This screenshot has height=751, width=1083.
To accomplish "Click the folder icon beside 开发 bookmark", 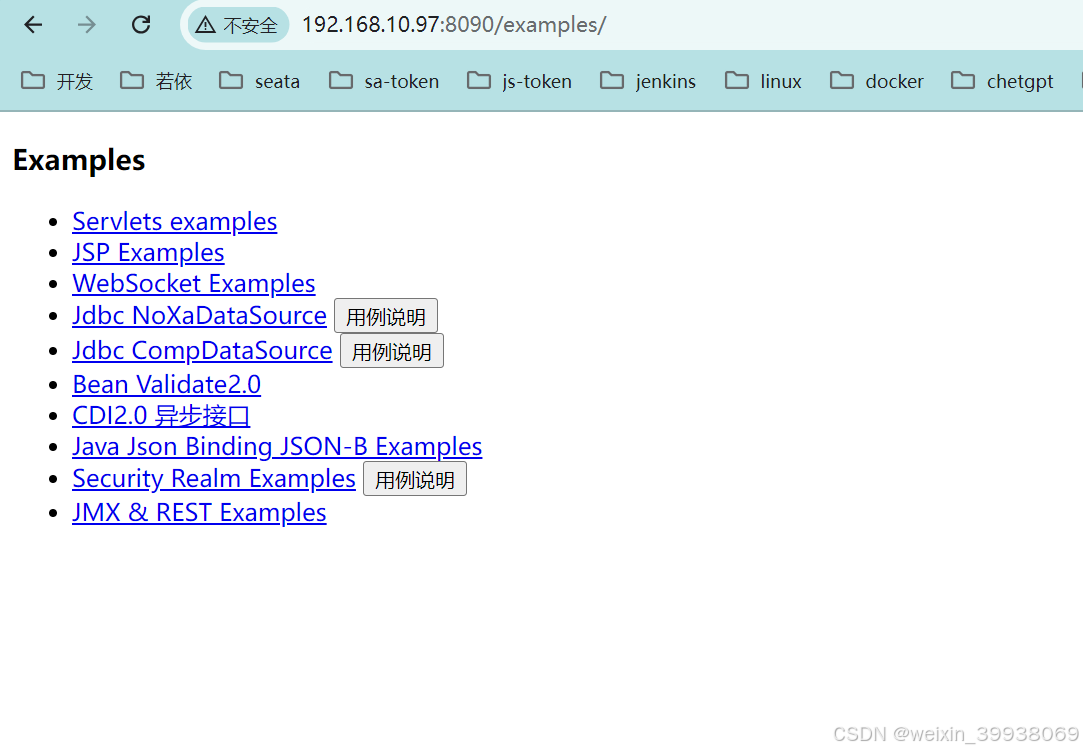I will 31,81.
